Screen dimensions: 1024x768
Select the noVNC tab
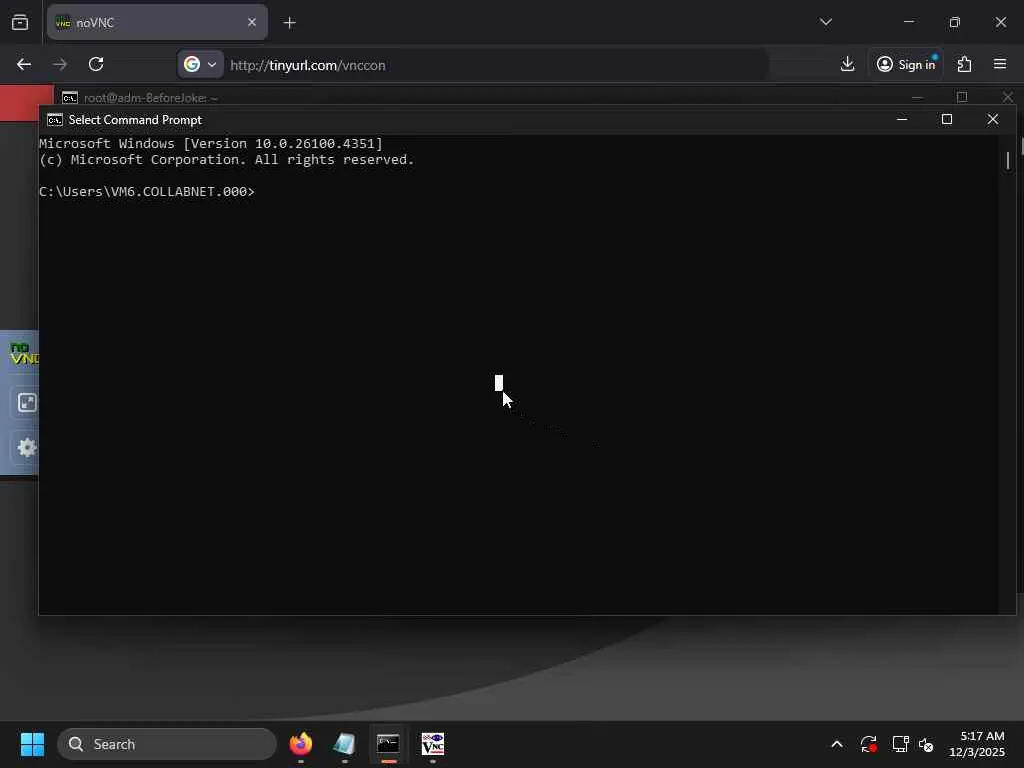157,22
